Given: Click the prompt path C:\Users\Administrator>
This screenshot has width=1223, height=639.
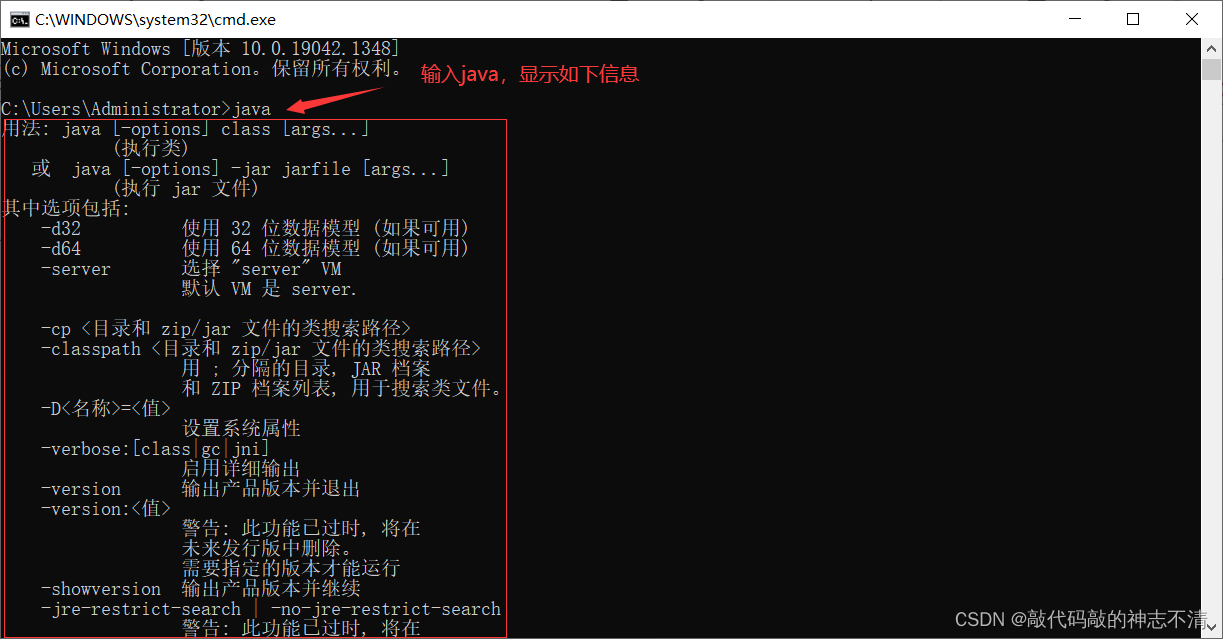Looking at the screenshot, I should point(115,109).
